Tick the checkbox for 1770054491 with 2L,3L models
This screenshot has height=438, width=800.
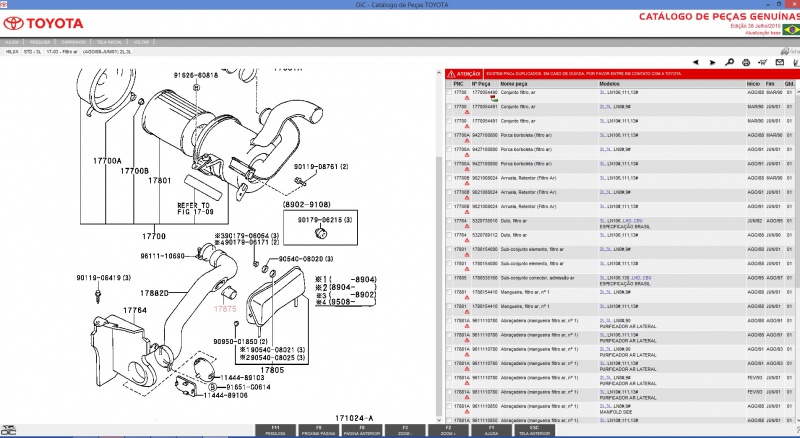449,107
